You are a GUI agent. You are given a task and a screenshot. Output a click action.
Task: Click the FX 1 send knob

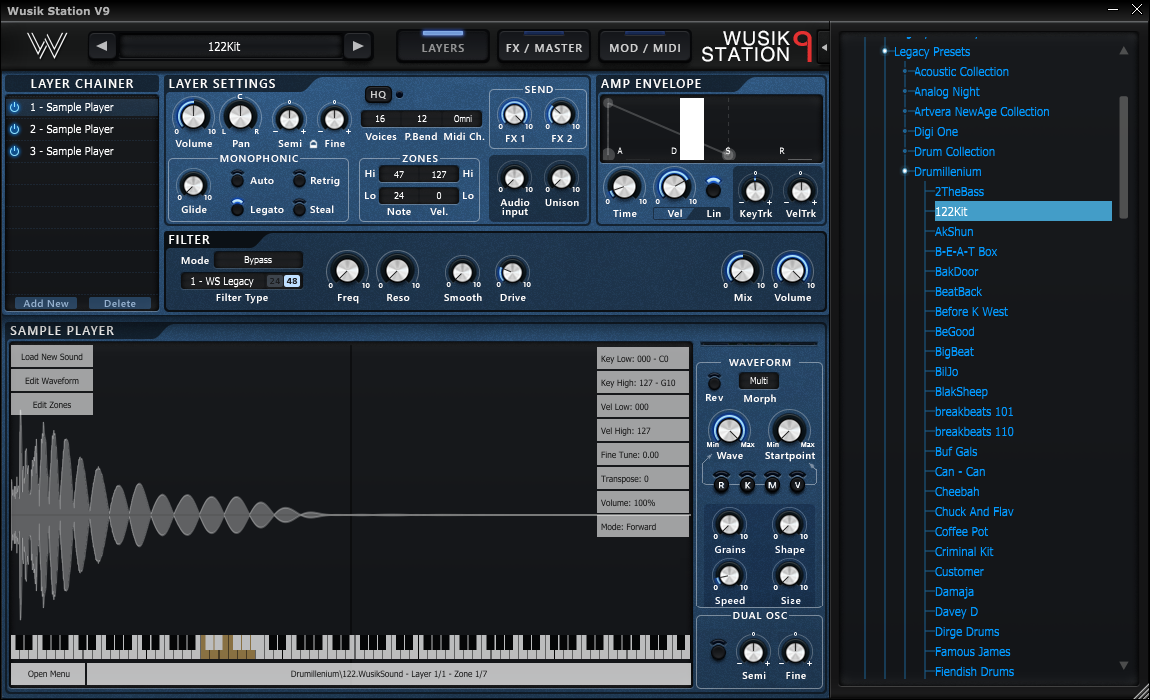point(514,114)
